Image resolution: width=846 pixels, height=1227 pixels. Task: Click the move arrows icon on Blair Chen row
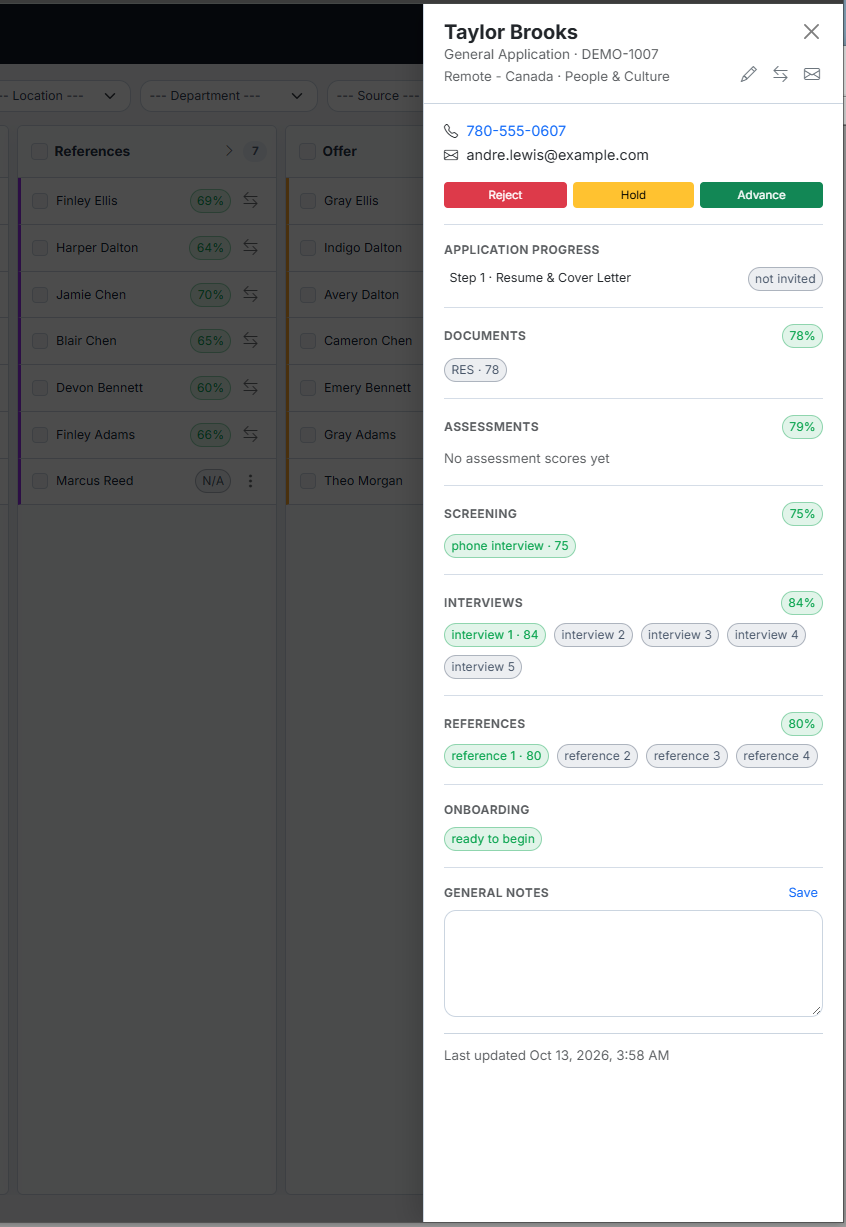[x=251, y=341]
